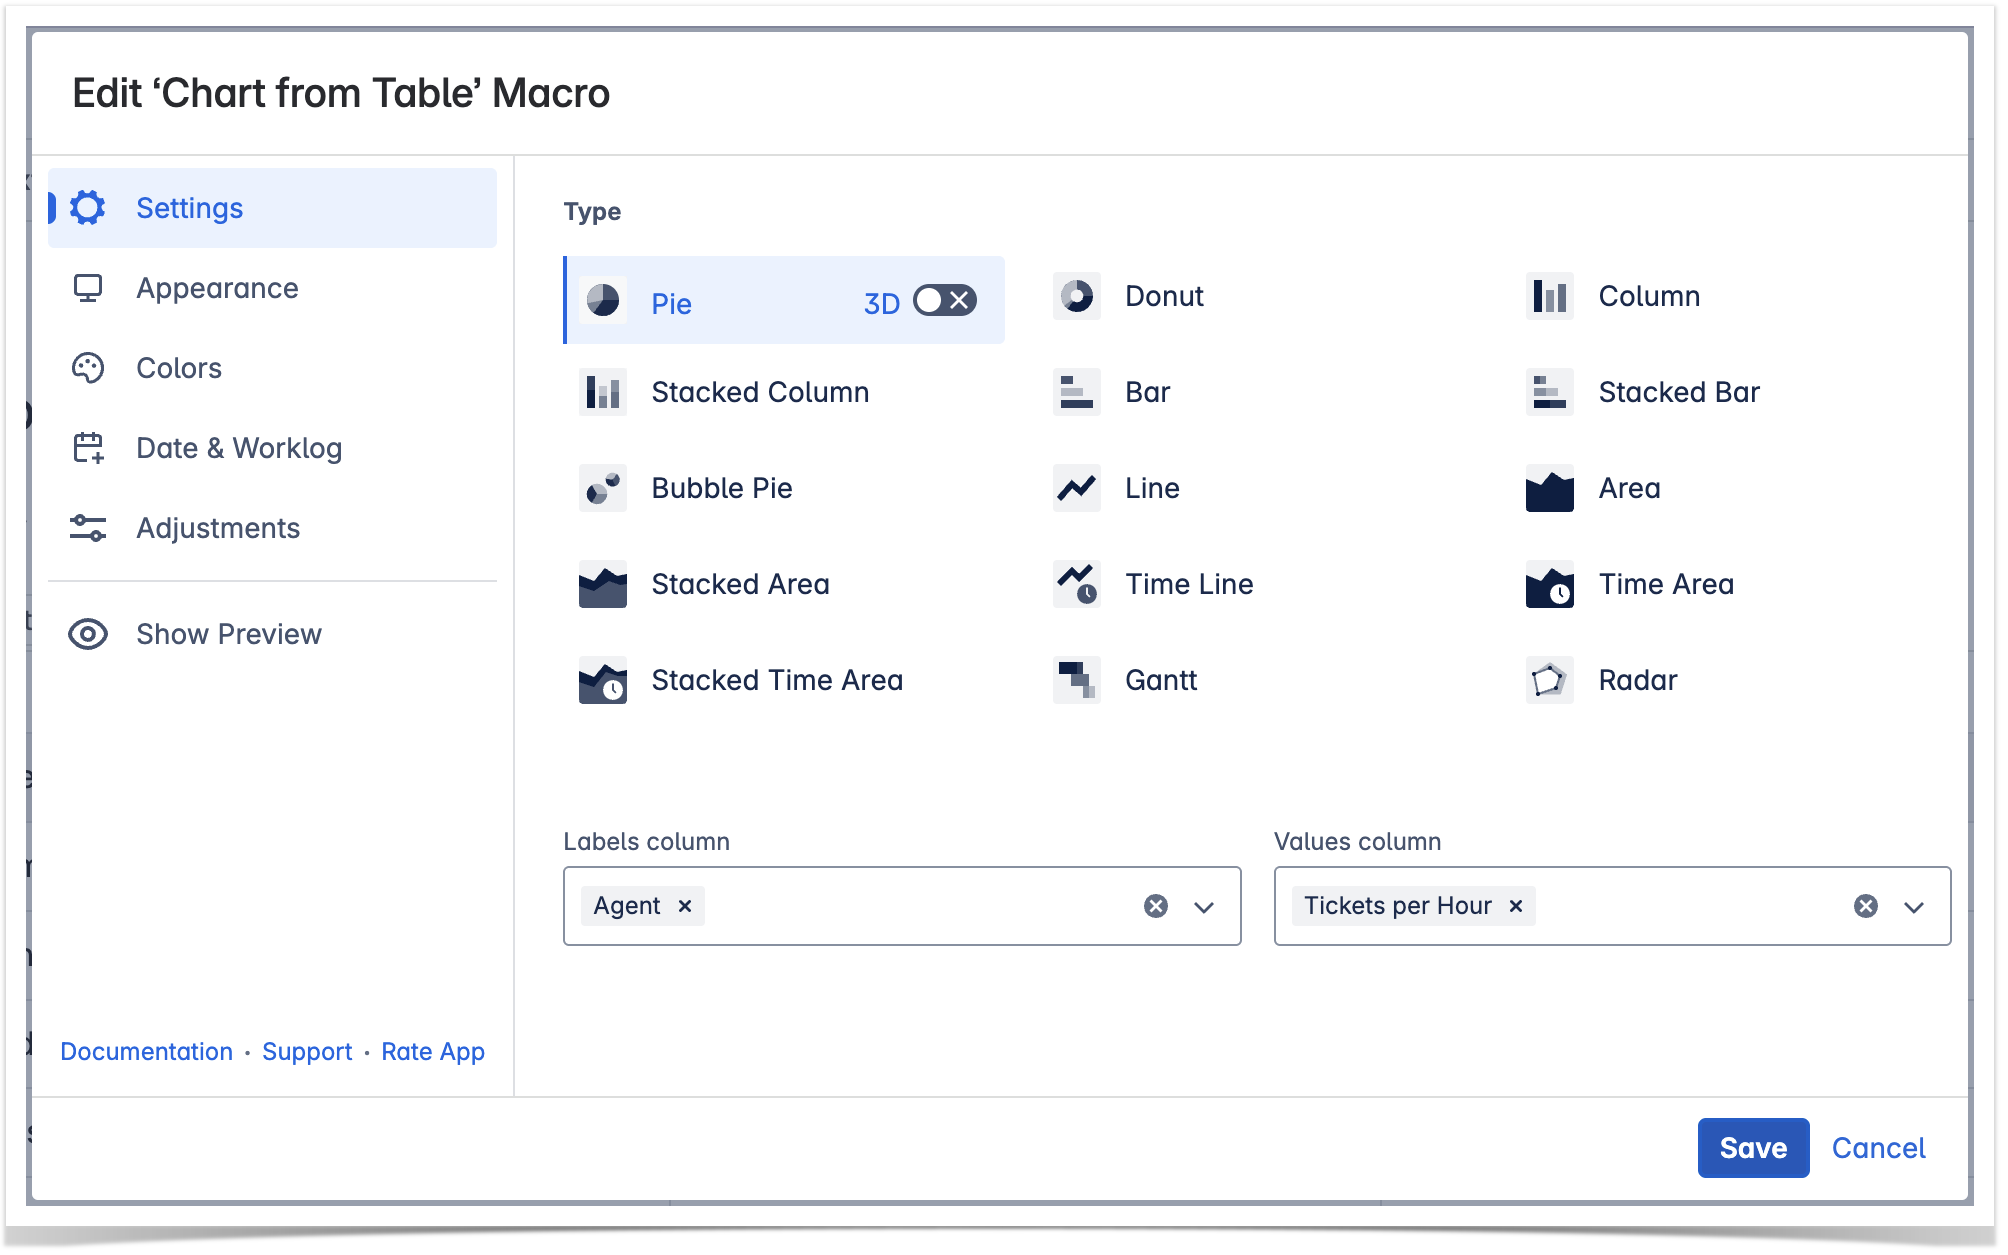Pick the Bubble Pie chart icon
Image resolution: width=2008 pixels, height=1255 pixels.
602,489
